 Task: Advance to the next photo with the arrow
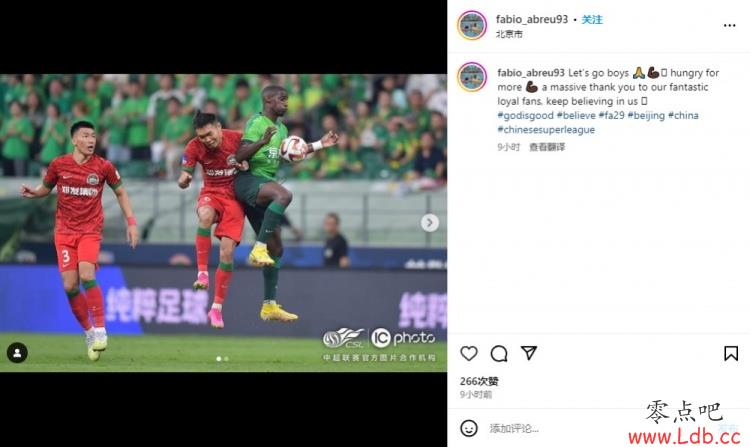(x=430, y=223)
